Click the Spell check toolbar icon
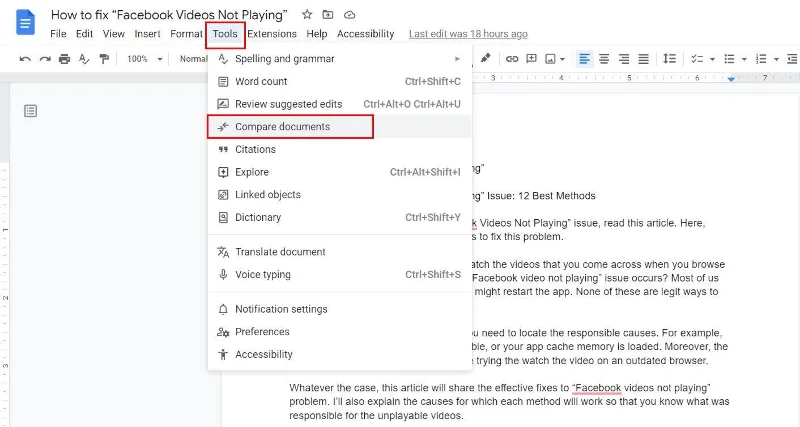The image size is (800, 427). tap(84, 59)
